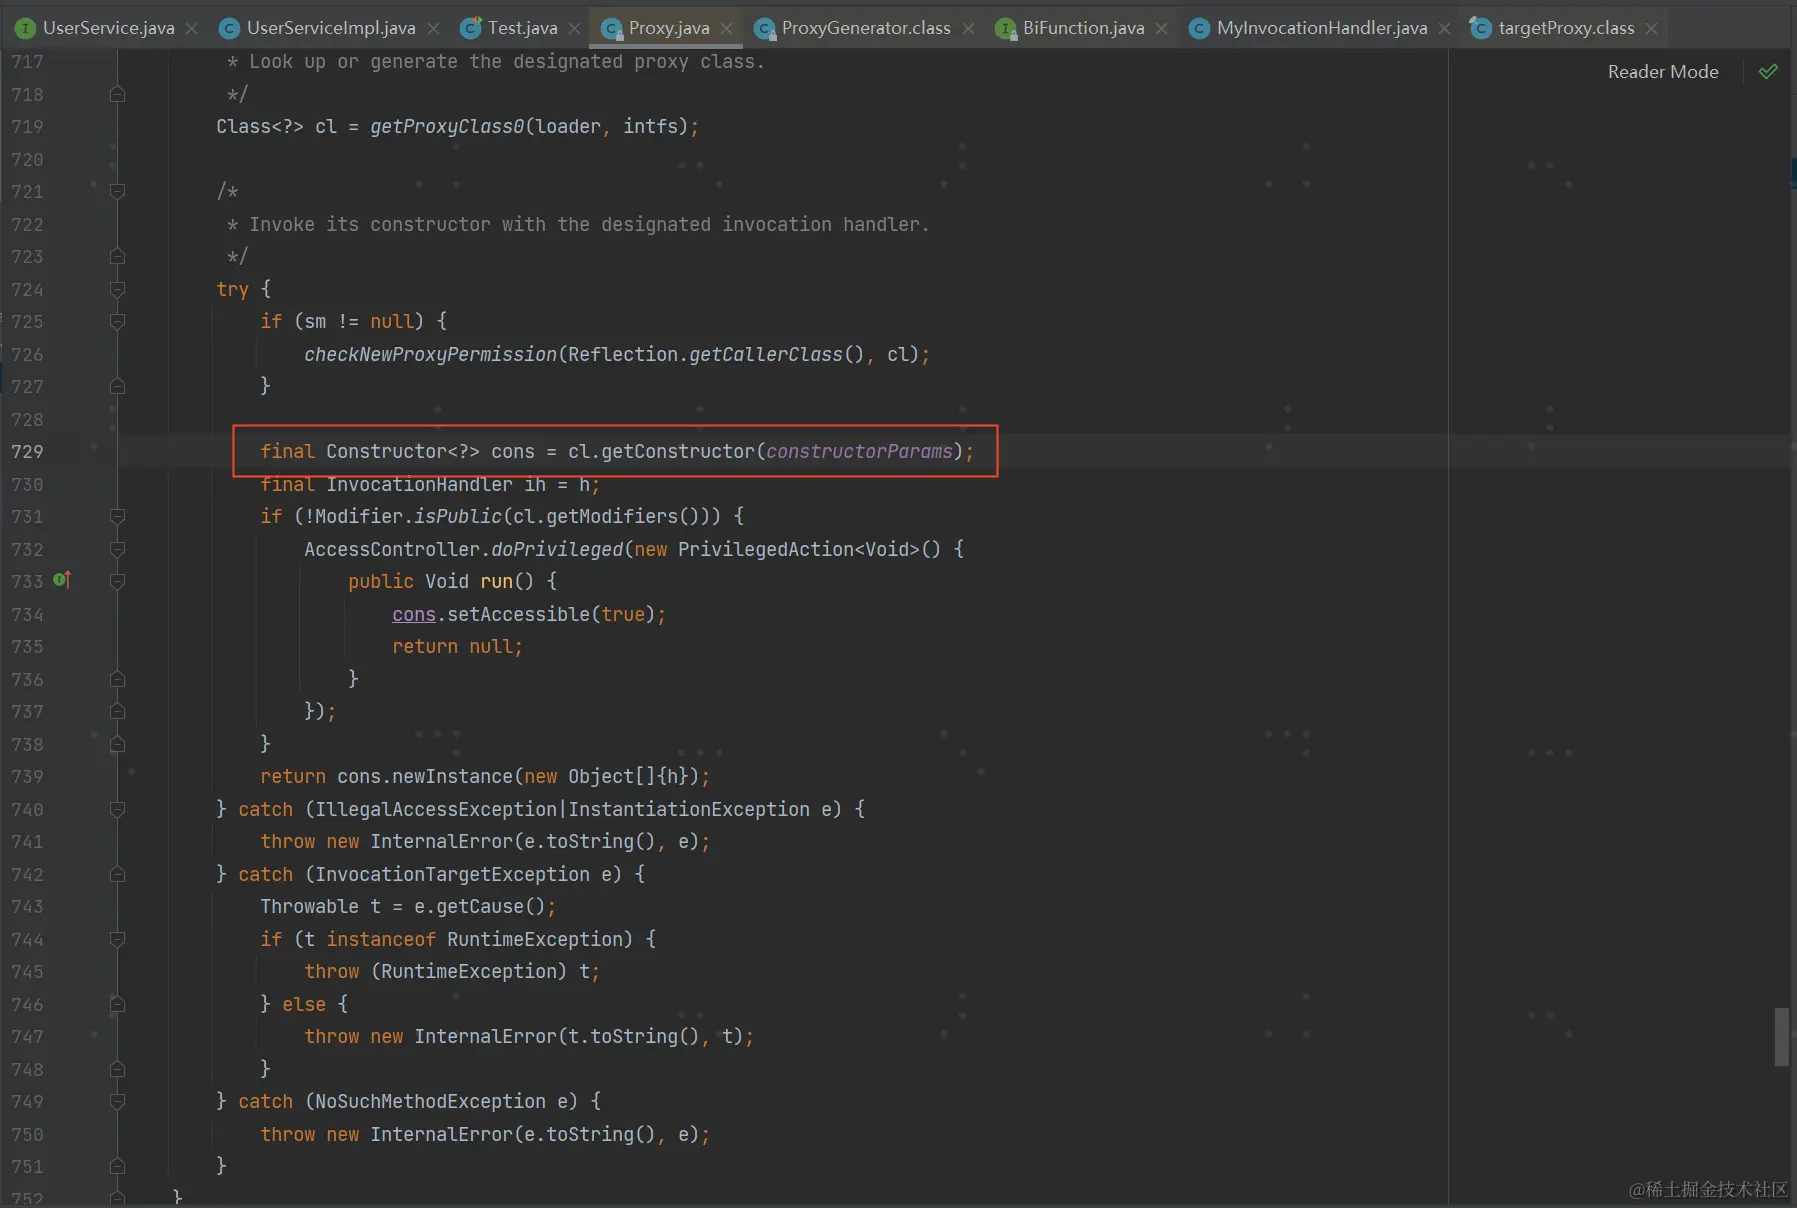Click the getCallerClass method reference
This screenshot has width=1797, height=1208.
[x=766, y=354]
